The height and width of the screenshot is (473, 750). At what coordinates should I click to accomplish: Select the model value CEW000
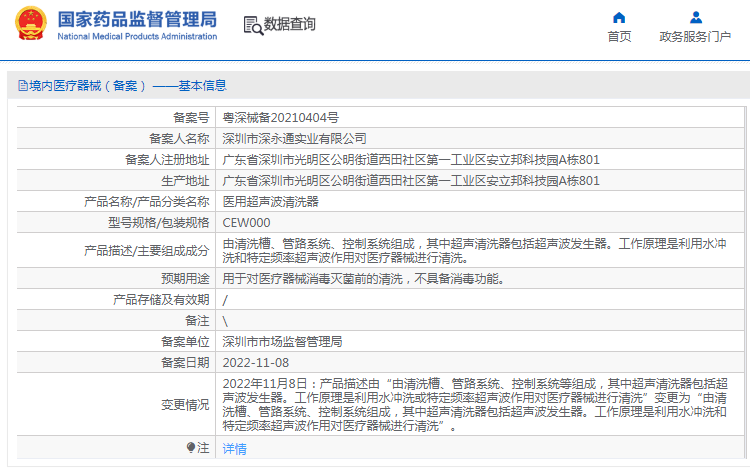[x=246, y=223]
